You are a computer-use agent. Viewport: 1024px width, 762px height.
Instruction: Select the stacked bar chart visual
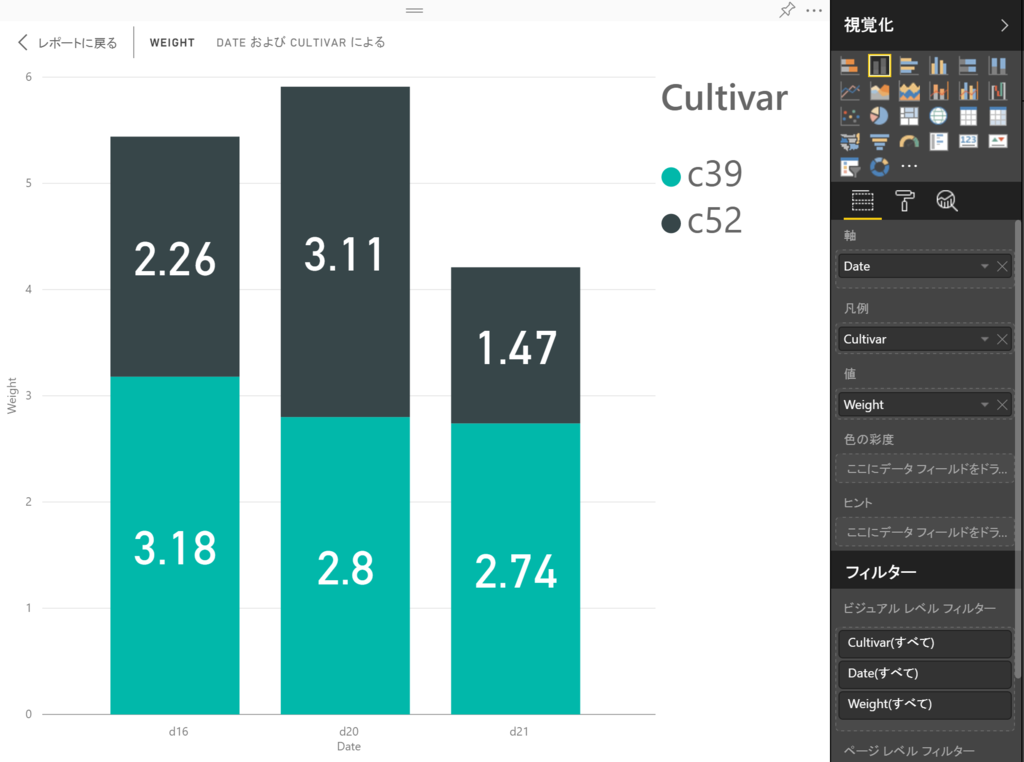point(850,65)
